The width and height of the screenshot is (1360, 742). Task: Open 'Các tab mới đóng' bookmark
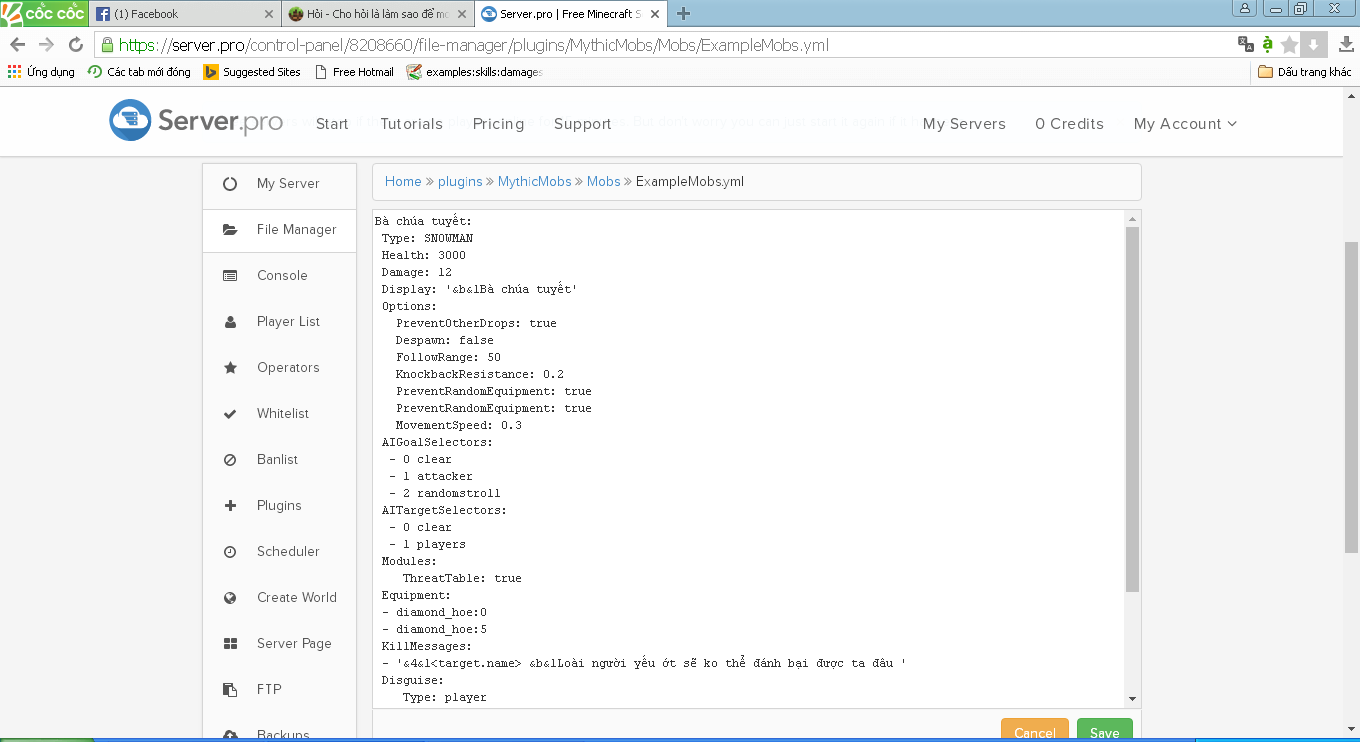tap(139, 72)
